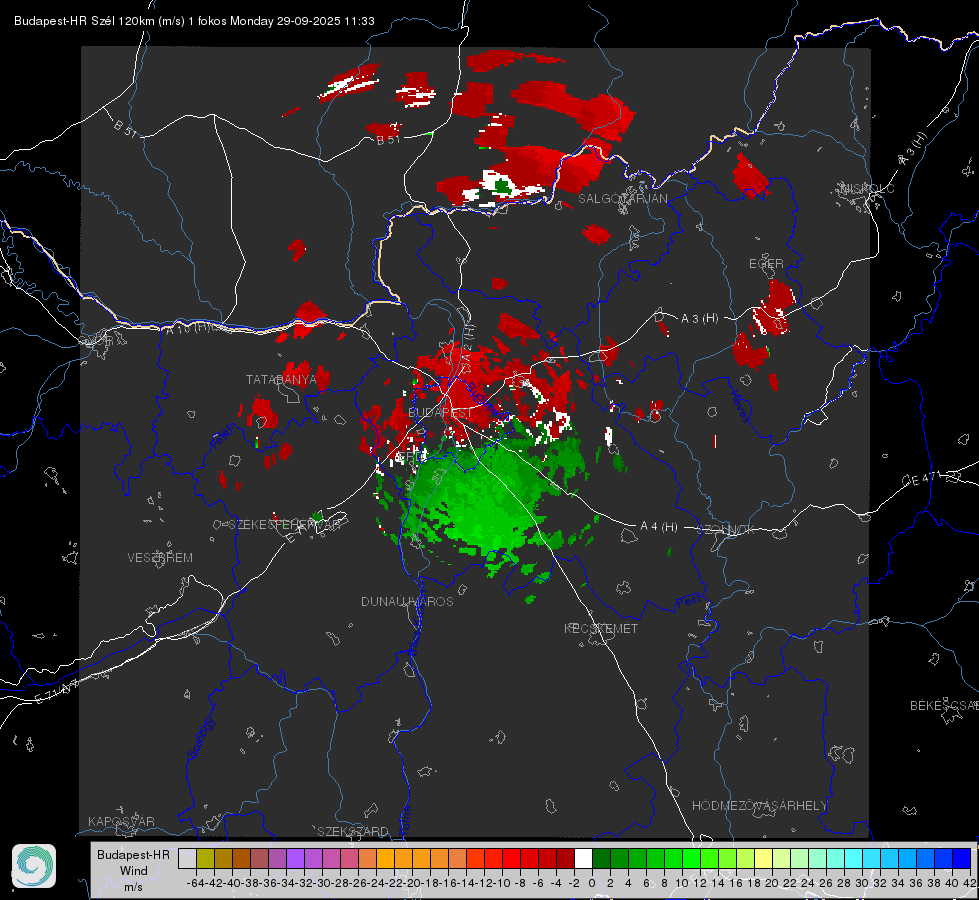Click the KAPOSVAR city label
979x900 pixels.
(x=121, y=821)
